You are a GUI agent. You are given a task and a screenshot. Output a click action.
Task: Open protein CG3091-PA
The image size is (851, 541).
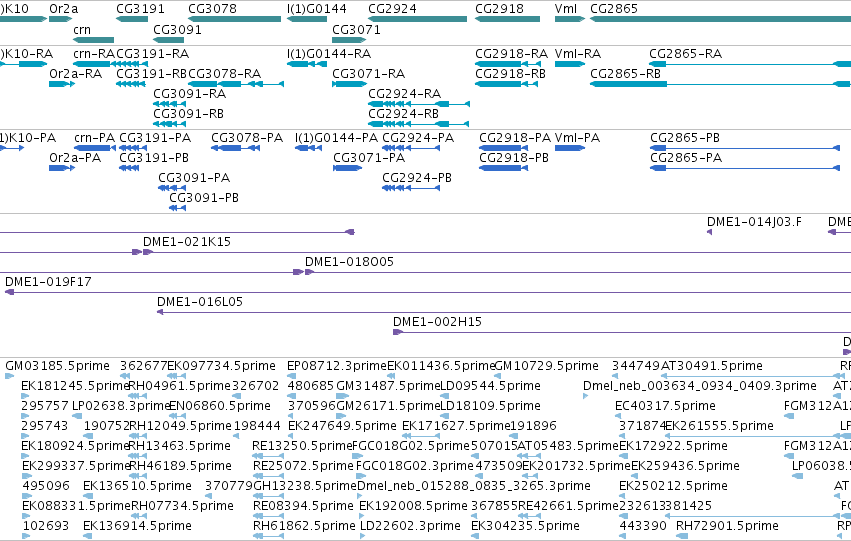tap(194, 178)
